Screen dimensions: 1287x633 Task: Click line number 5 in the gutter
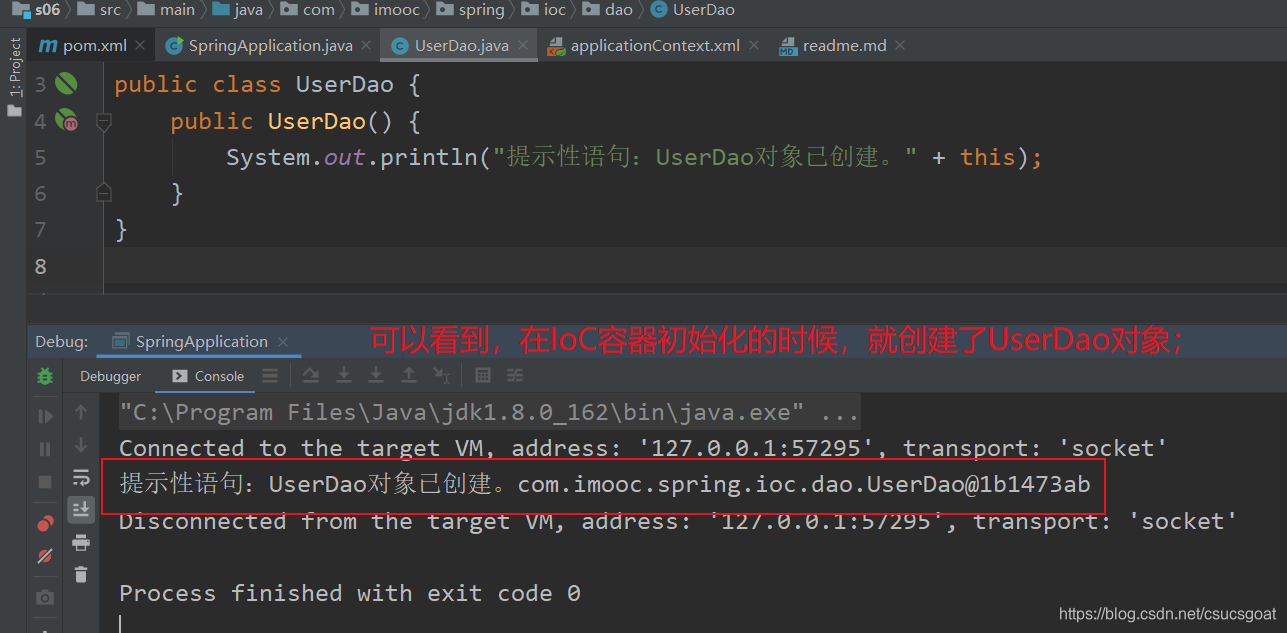40,157
